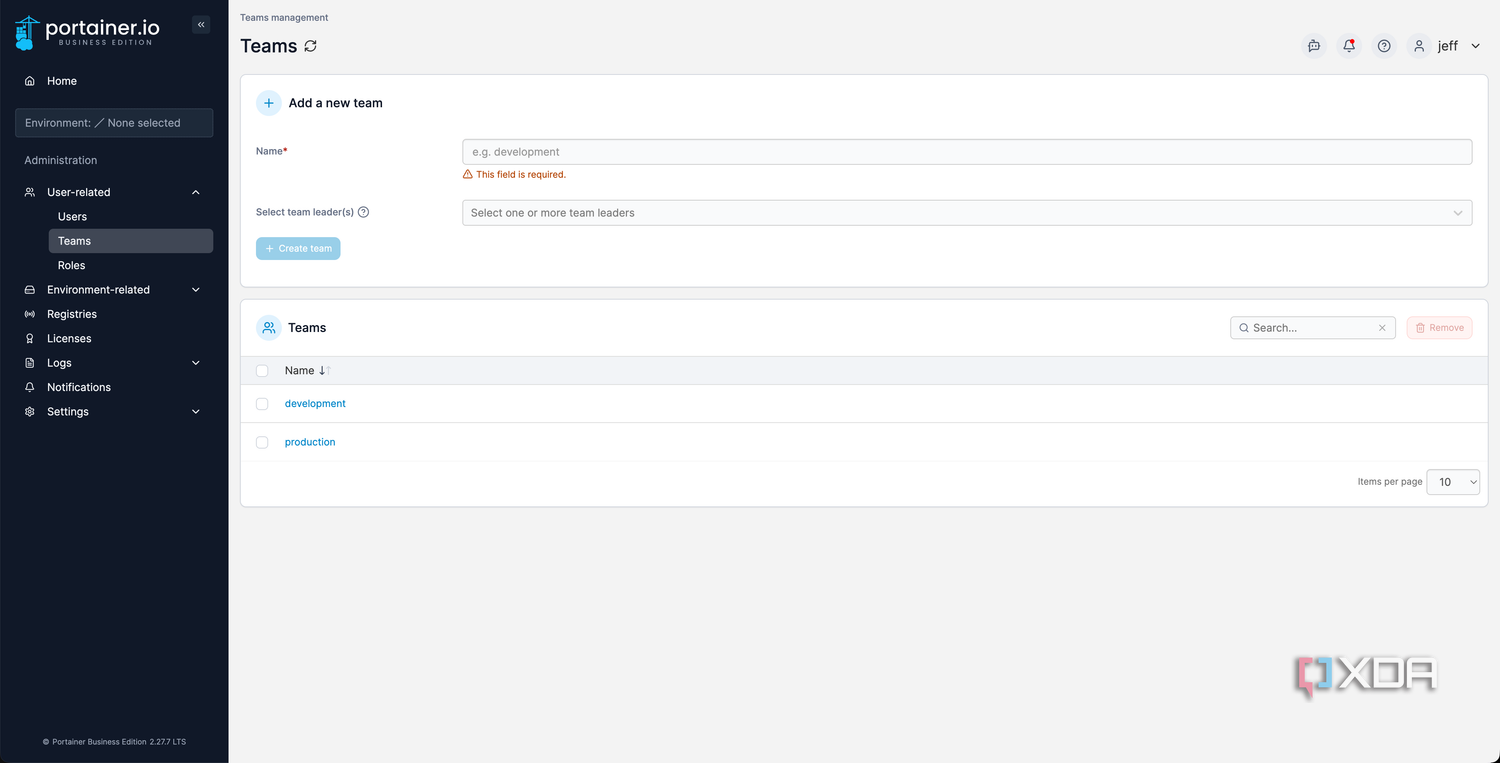Tick the select-all checkbox in table header
The width and height of the screenshot is (1500, 763).
click(262, 371)
